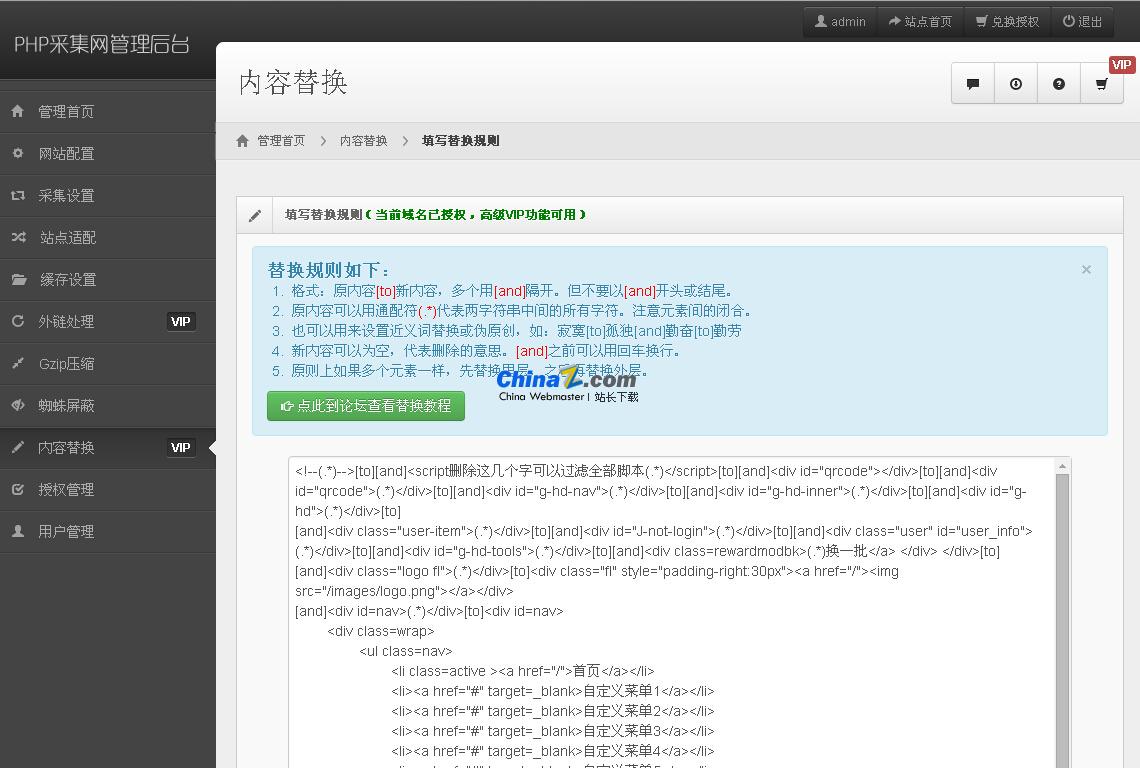Click the shopping cart icon with VIP badge
The image size is (1140, 768).
coord(1102,84)
